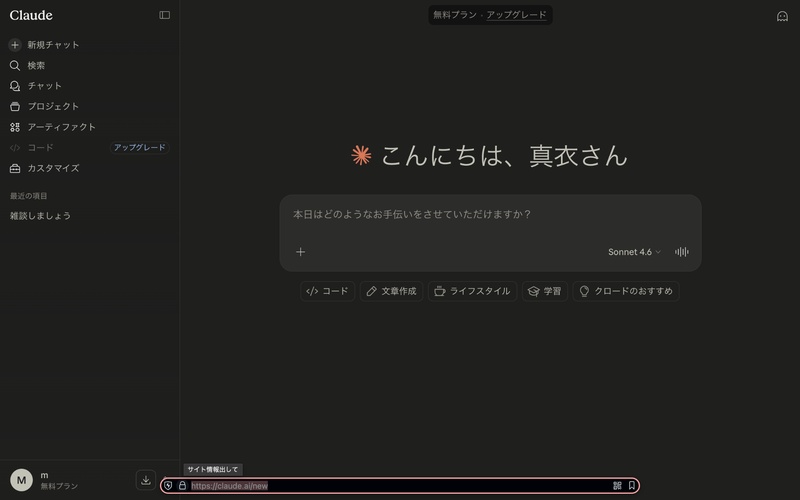Open the ghost incognito chat icon

click(x=782, y=16)
